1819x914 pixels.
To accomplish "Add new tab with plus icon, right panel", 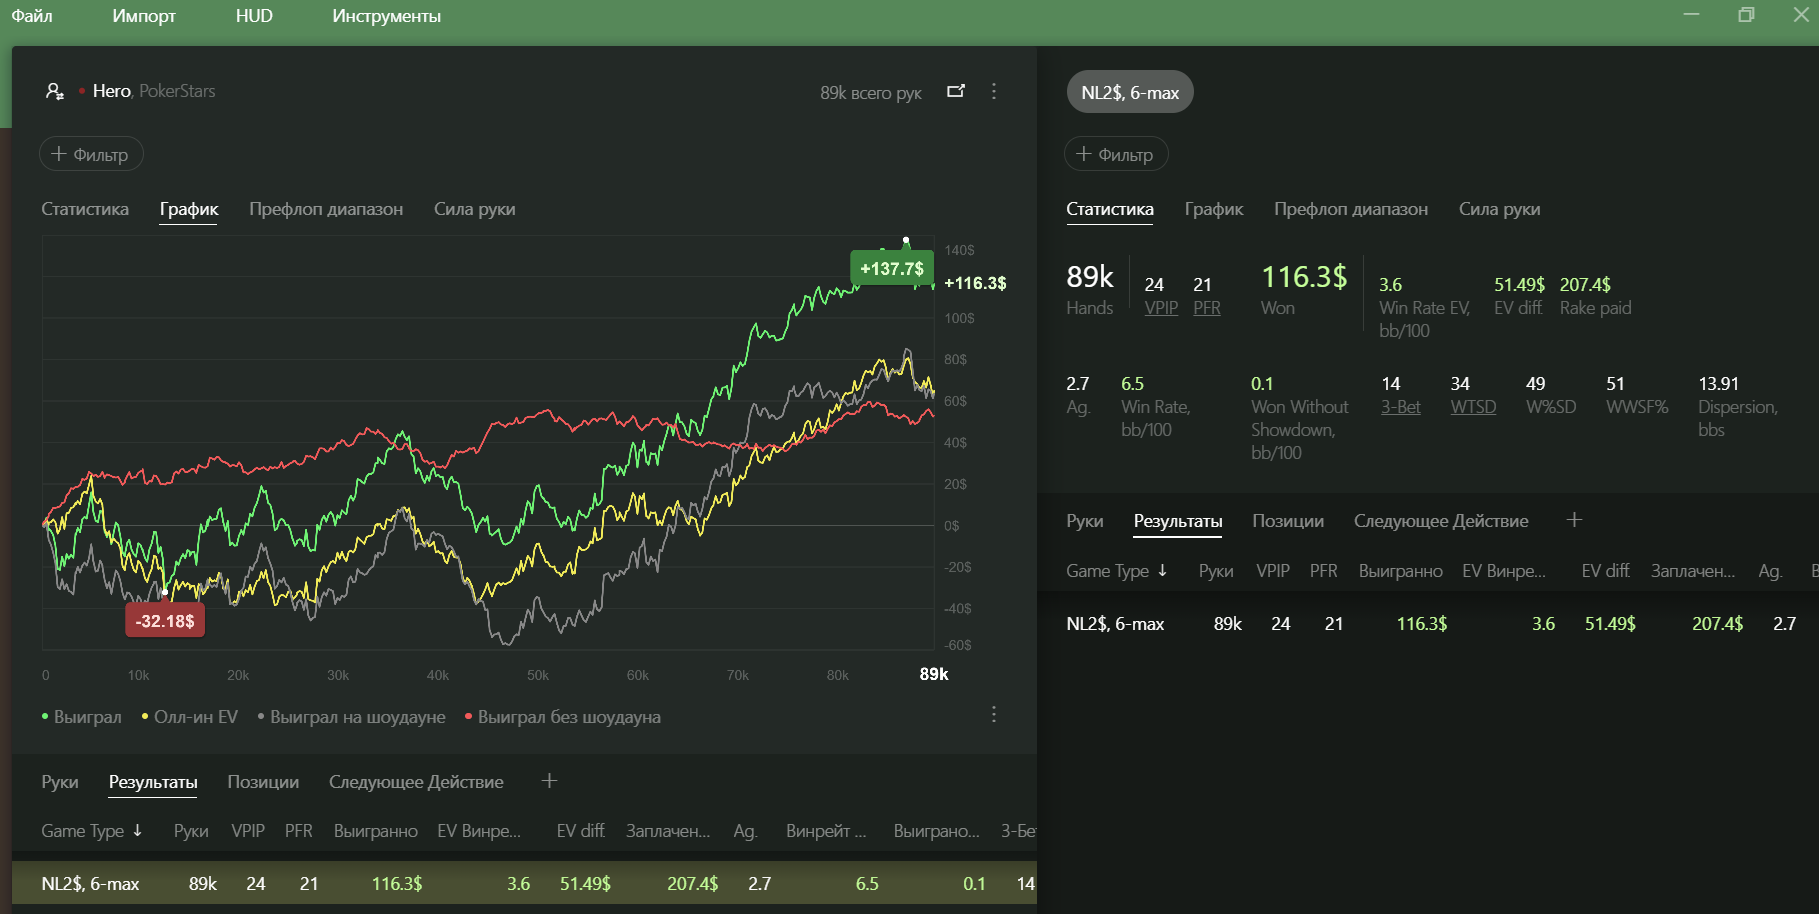I will (1574, 520).
